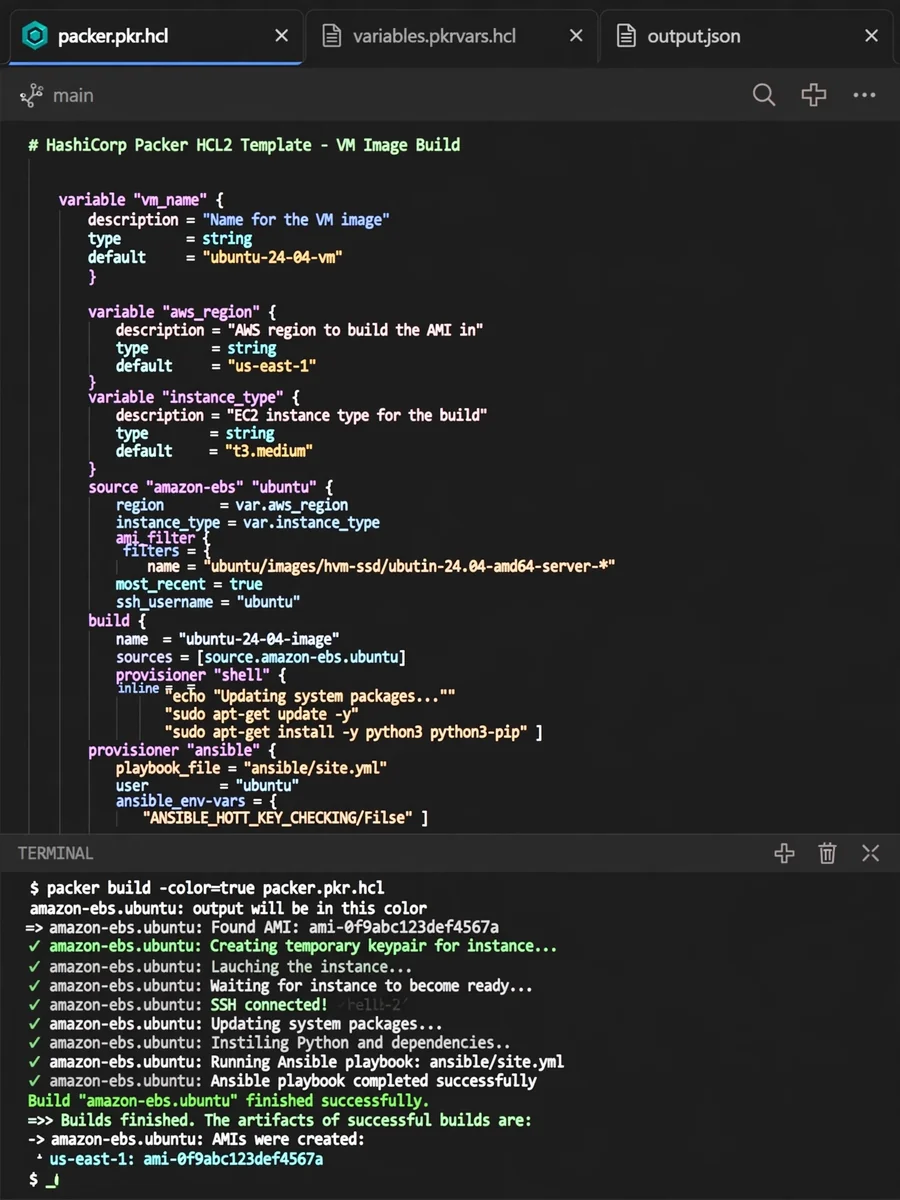Image resolution: width=900 pixels, height=1200 pixels.
Task: Click provisioner "shell" line
Action: point(201,675)
